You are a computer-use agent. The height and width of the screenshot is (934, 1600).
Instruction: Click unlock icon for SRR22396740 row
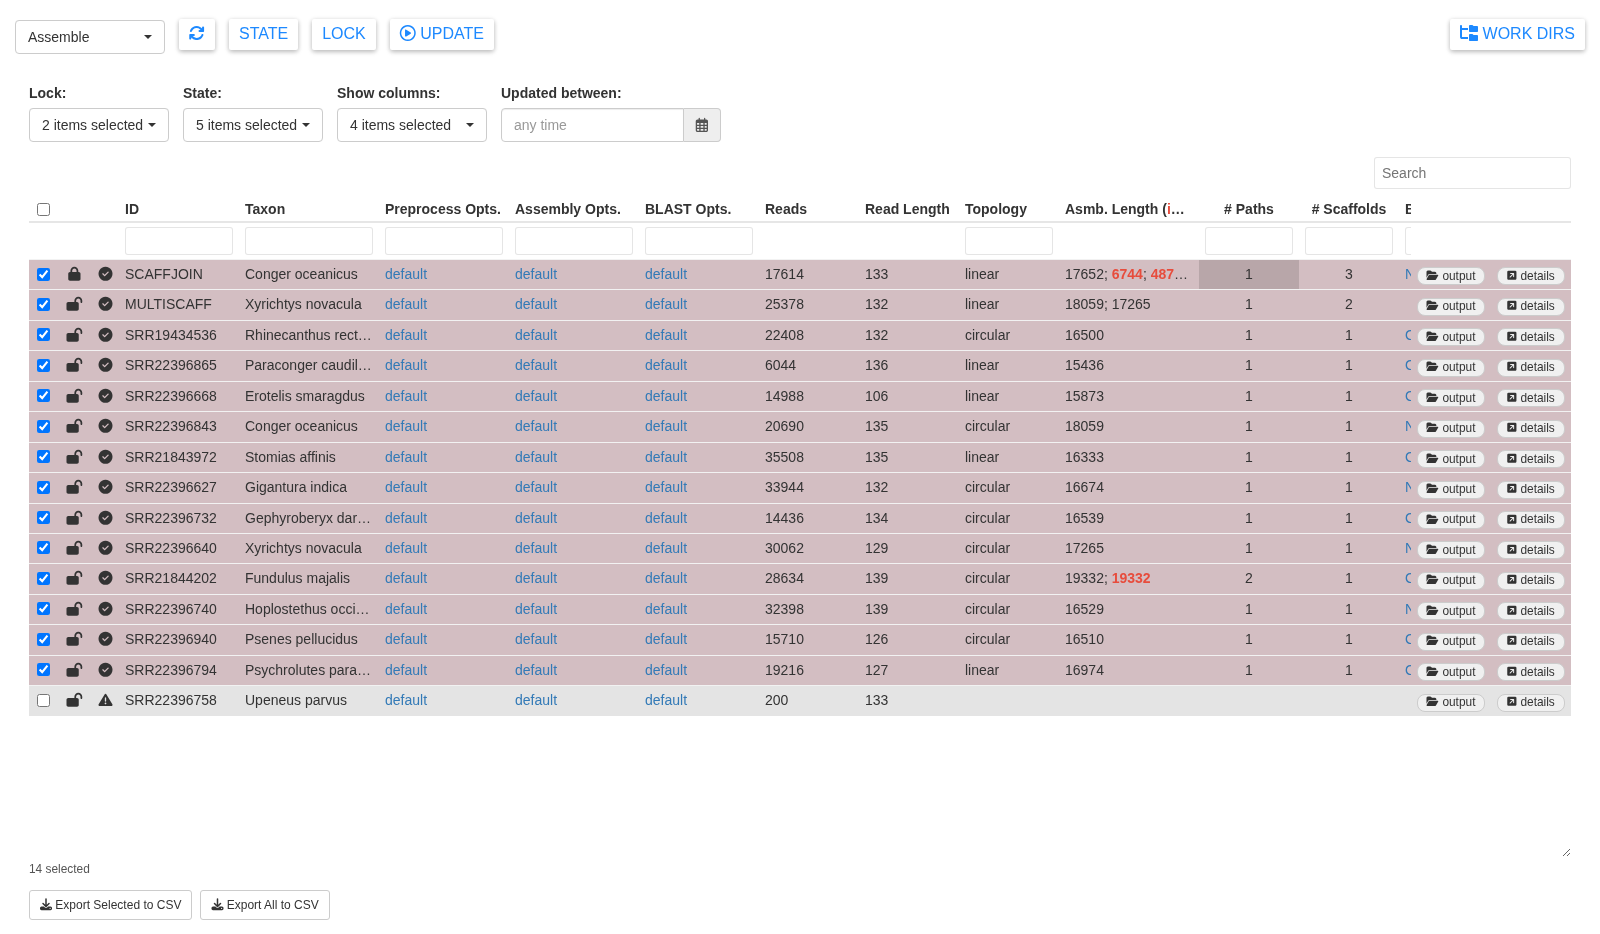click(x=74, y=609)
